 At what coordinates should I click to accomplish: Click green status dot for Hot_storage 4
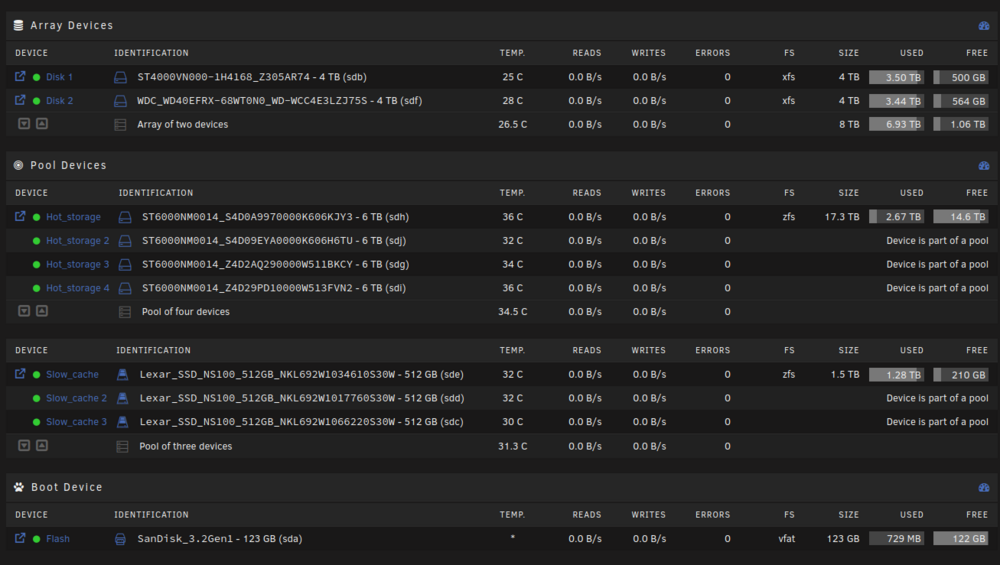point(36,288)
